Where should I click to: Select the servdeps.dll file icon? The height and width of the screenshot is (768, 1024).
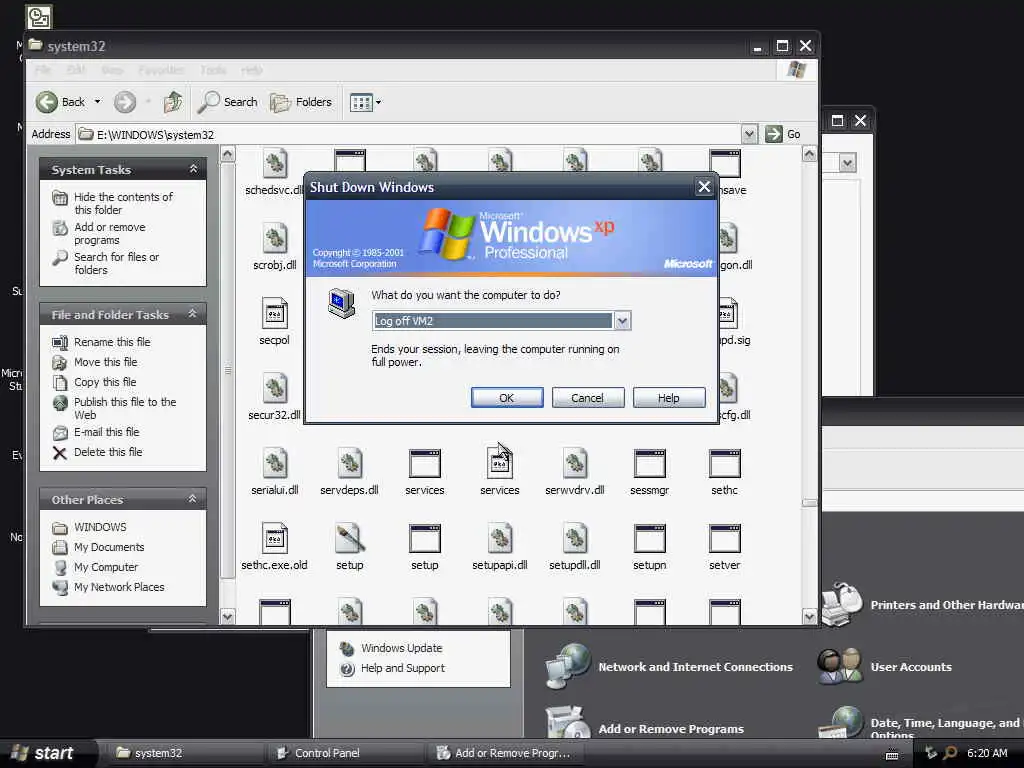349,463
